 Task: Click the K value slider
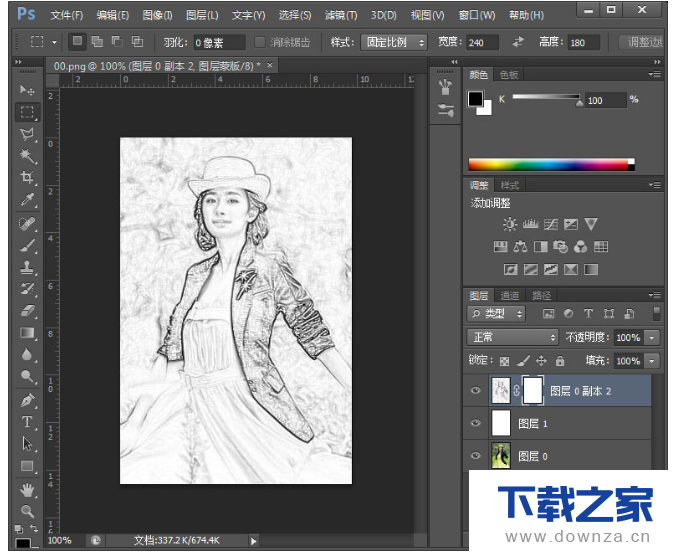(546, 97)
